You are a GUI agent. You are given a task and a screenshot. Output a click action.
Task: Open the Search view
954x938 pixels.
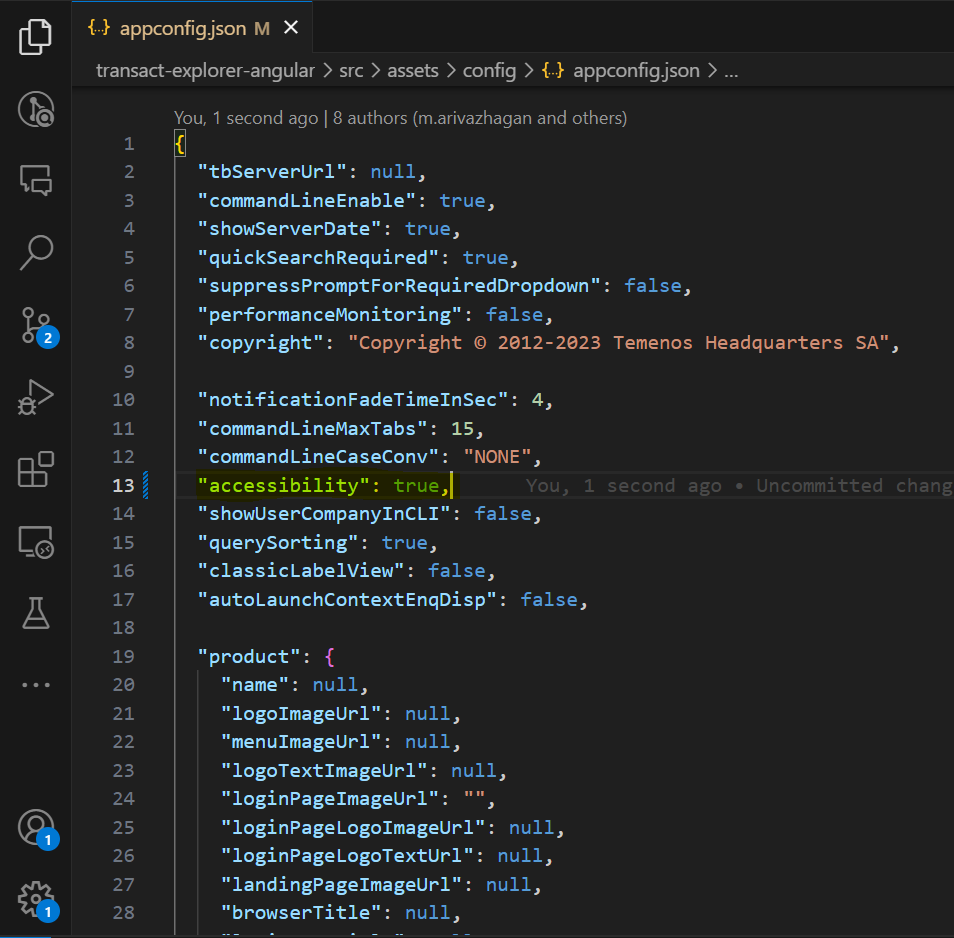36,252
